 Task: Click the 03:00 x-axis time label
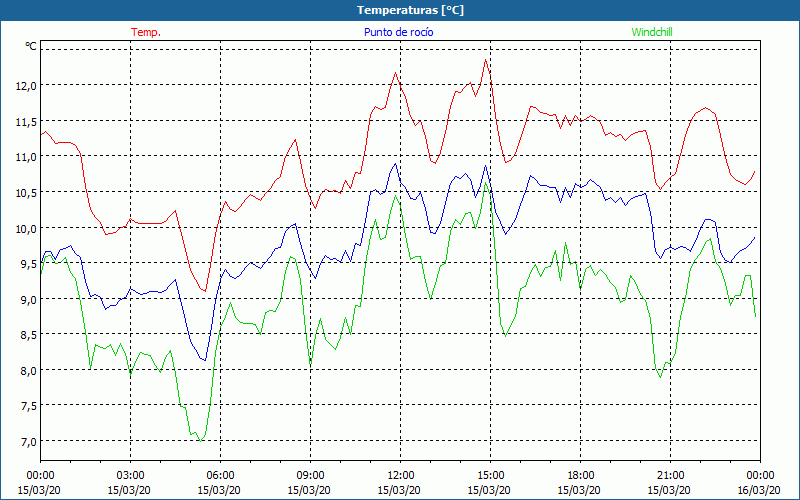131,476
